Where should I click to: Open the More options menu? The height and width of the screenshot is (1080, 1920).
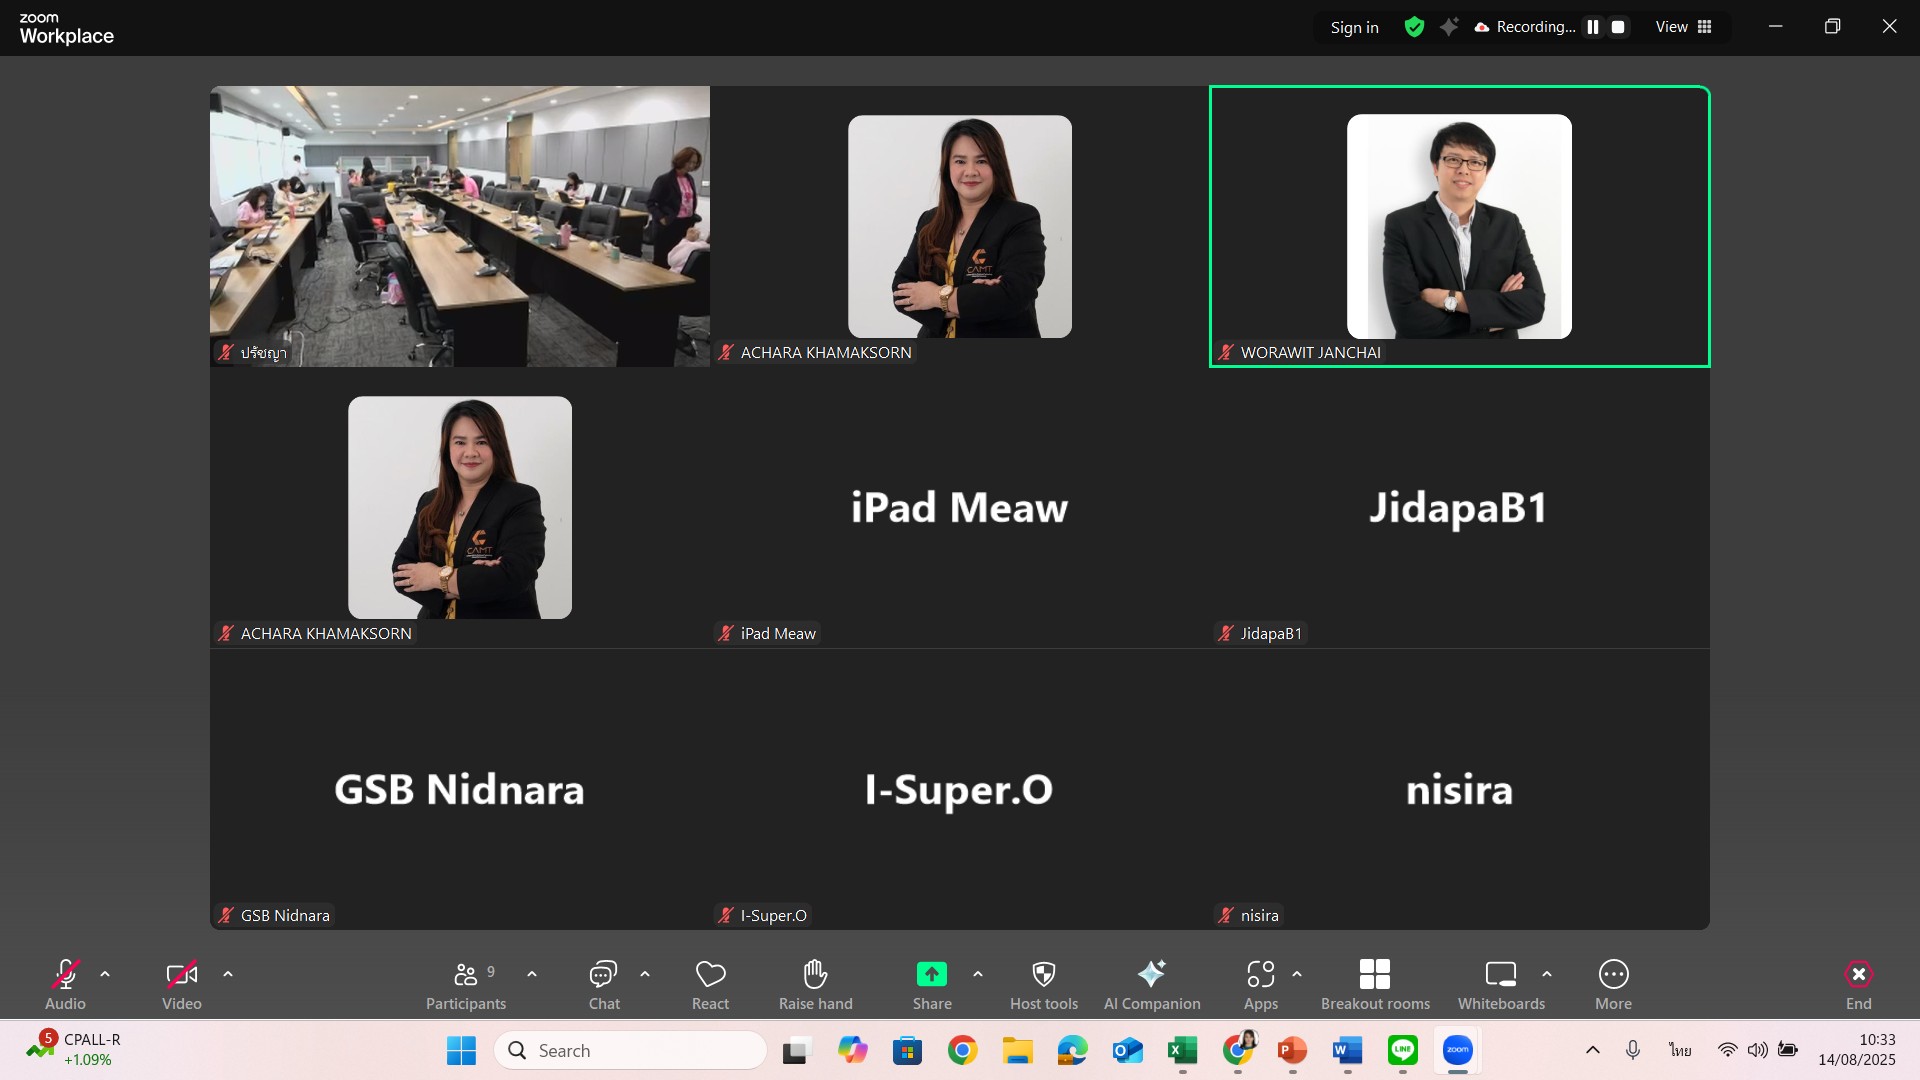1613,985
